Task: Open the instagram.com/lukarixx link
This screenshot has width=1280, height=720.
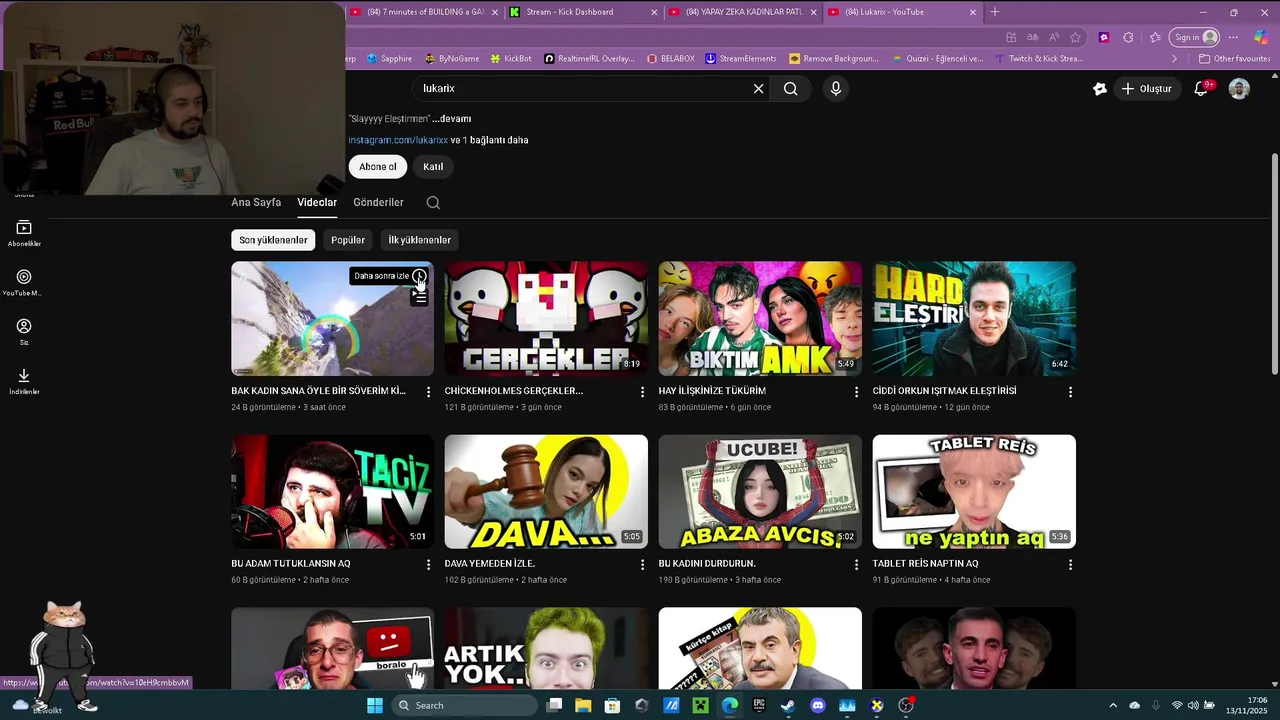Action: point(398,140)
